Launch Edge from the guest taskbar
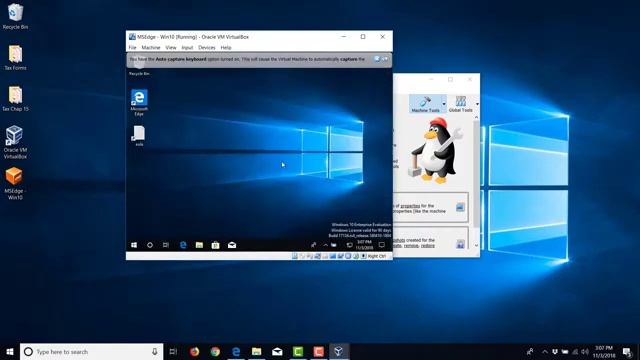The image size is (640, 360). click(x=183, y=245)
